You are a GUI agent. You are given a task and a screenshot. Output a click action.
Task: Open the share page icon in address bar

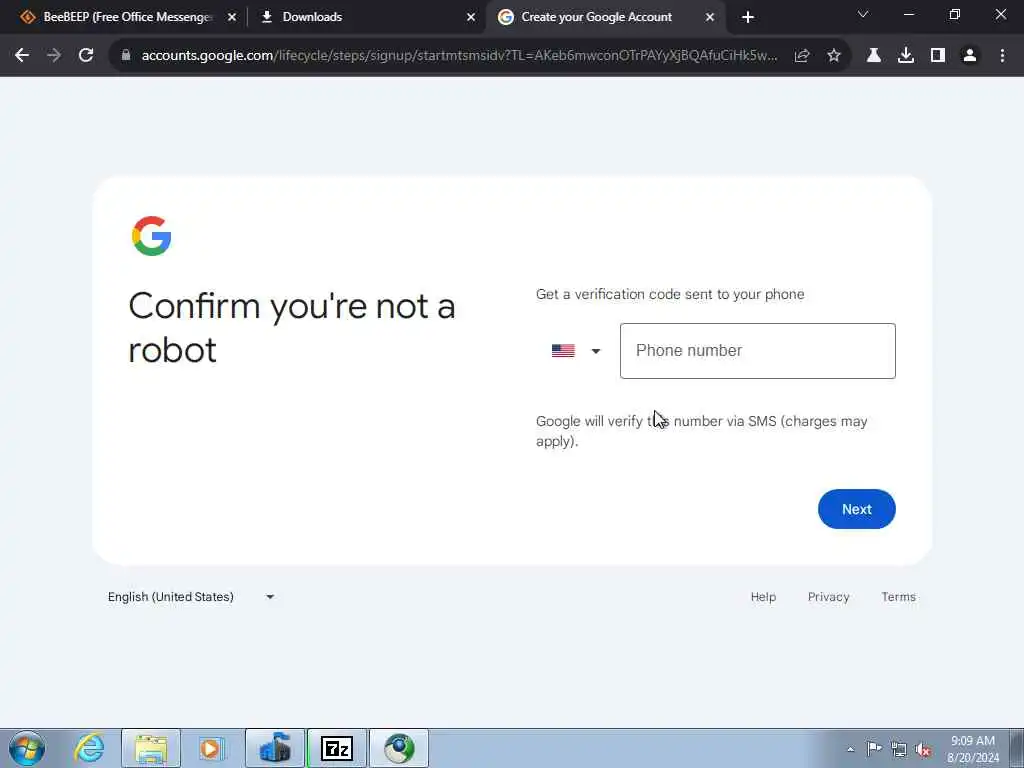tap(802, 56)
